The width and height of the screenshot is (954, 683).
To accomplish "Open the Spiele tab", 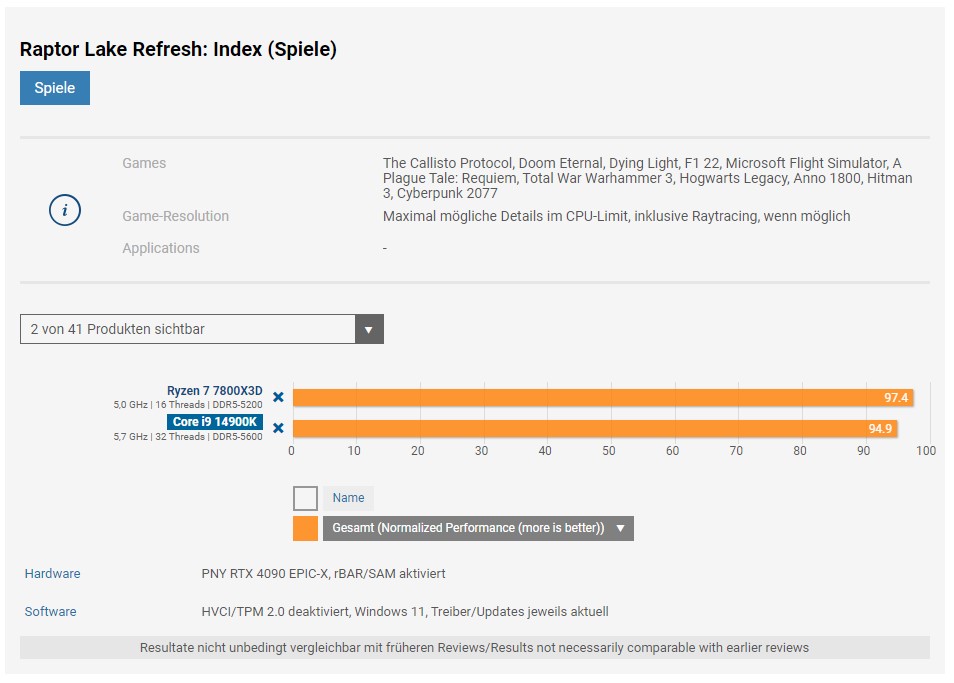I will pyautogui.click(x=55, y=88).
